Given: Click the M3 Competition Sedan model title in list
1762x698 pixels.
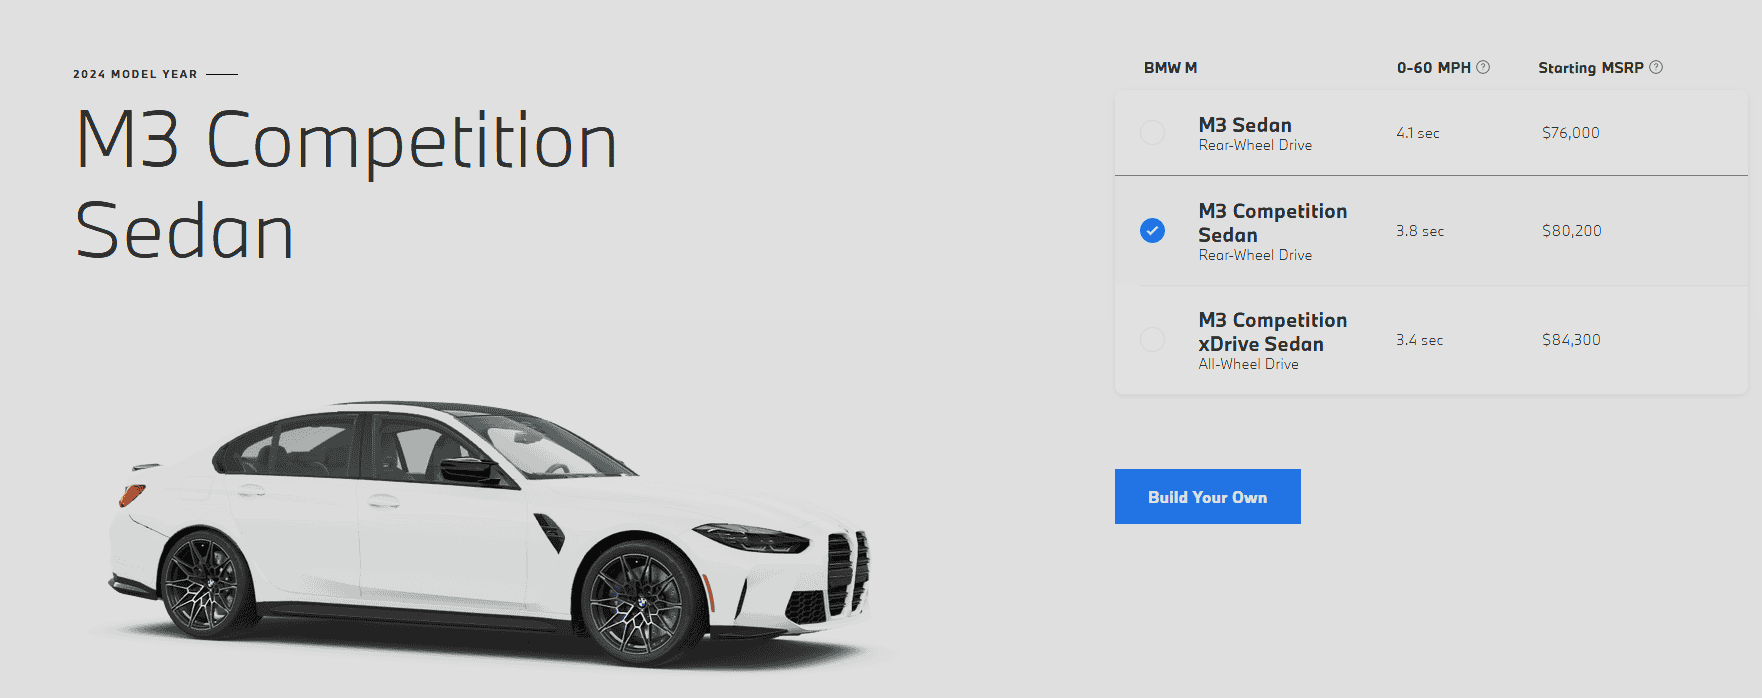Looking at the screenshot, I should 1273,223.
